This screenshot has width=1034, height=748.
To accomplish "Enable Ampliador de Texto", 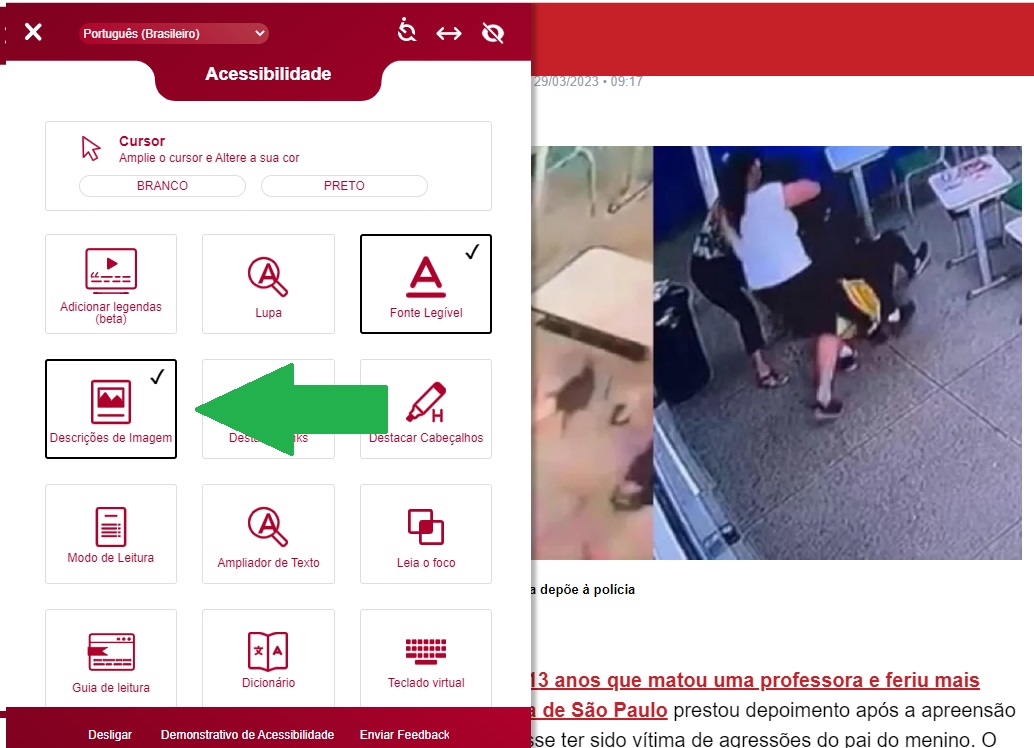I will [x=268, y=534].
